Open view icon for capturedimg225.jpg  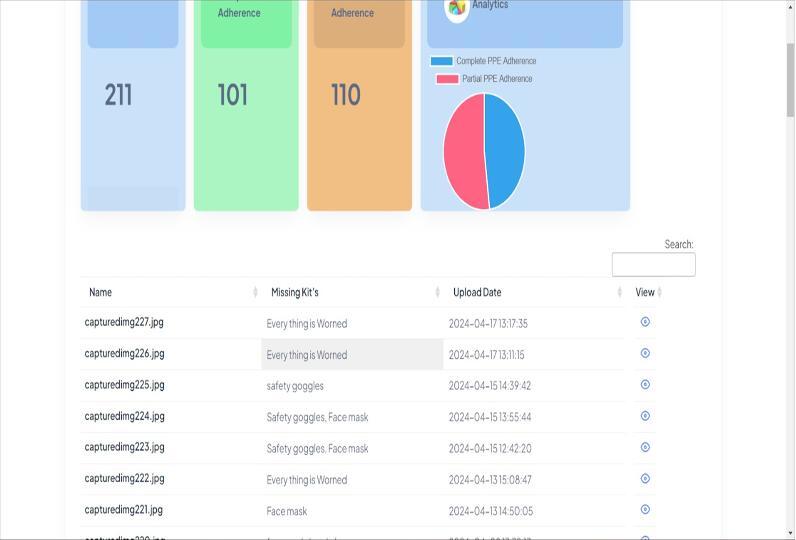(x=645, y=385)
